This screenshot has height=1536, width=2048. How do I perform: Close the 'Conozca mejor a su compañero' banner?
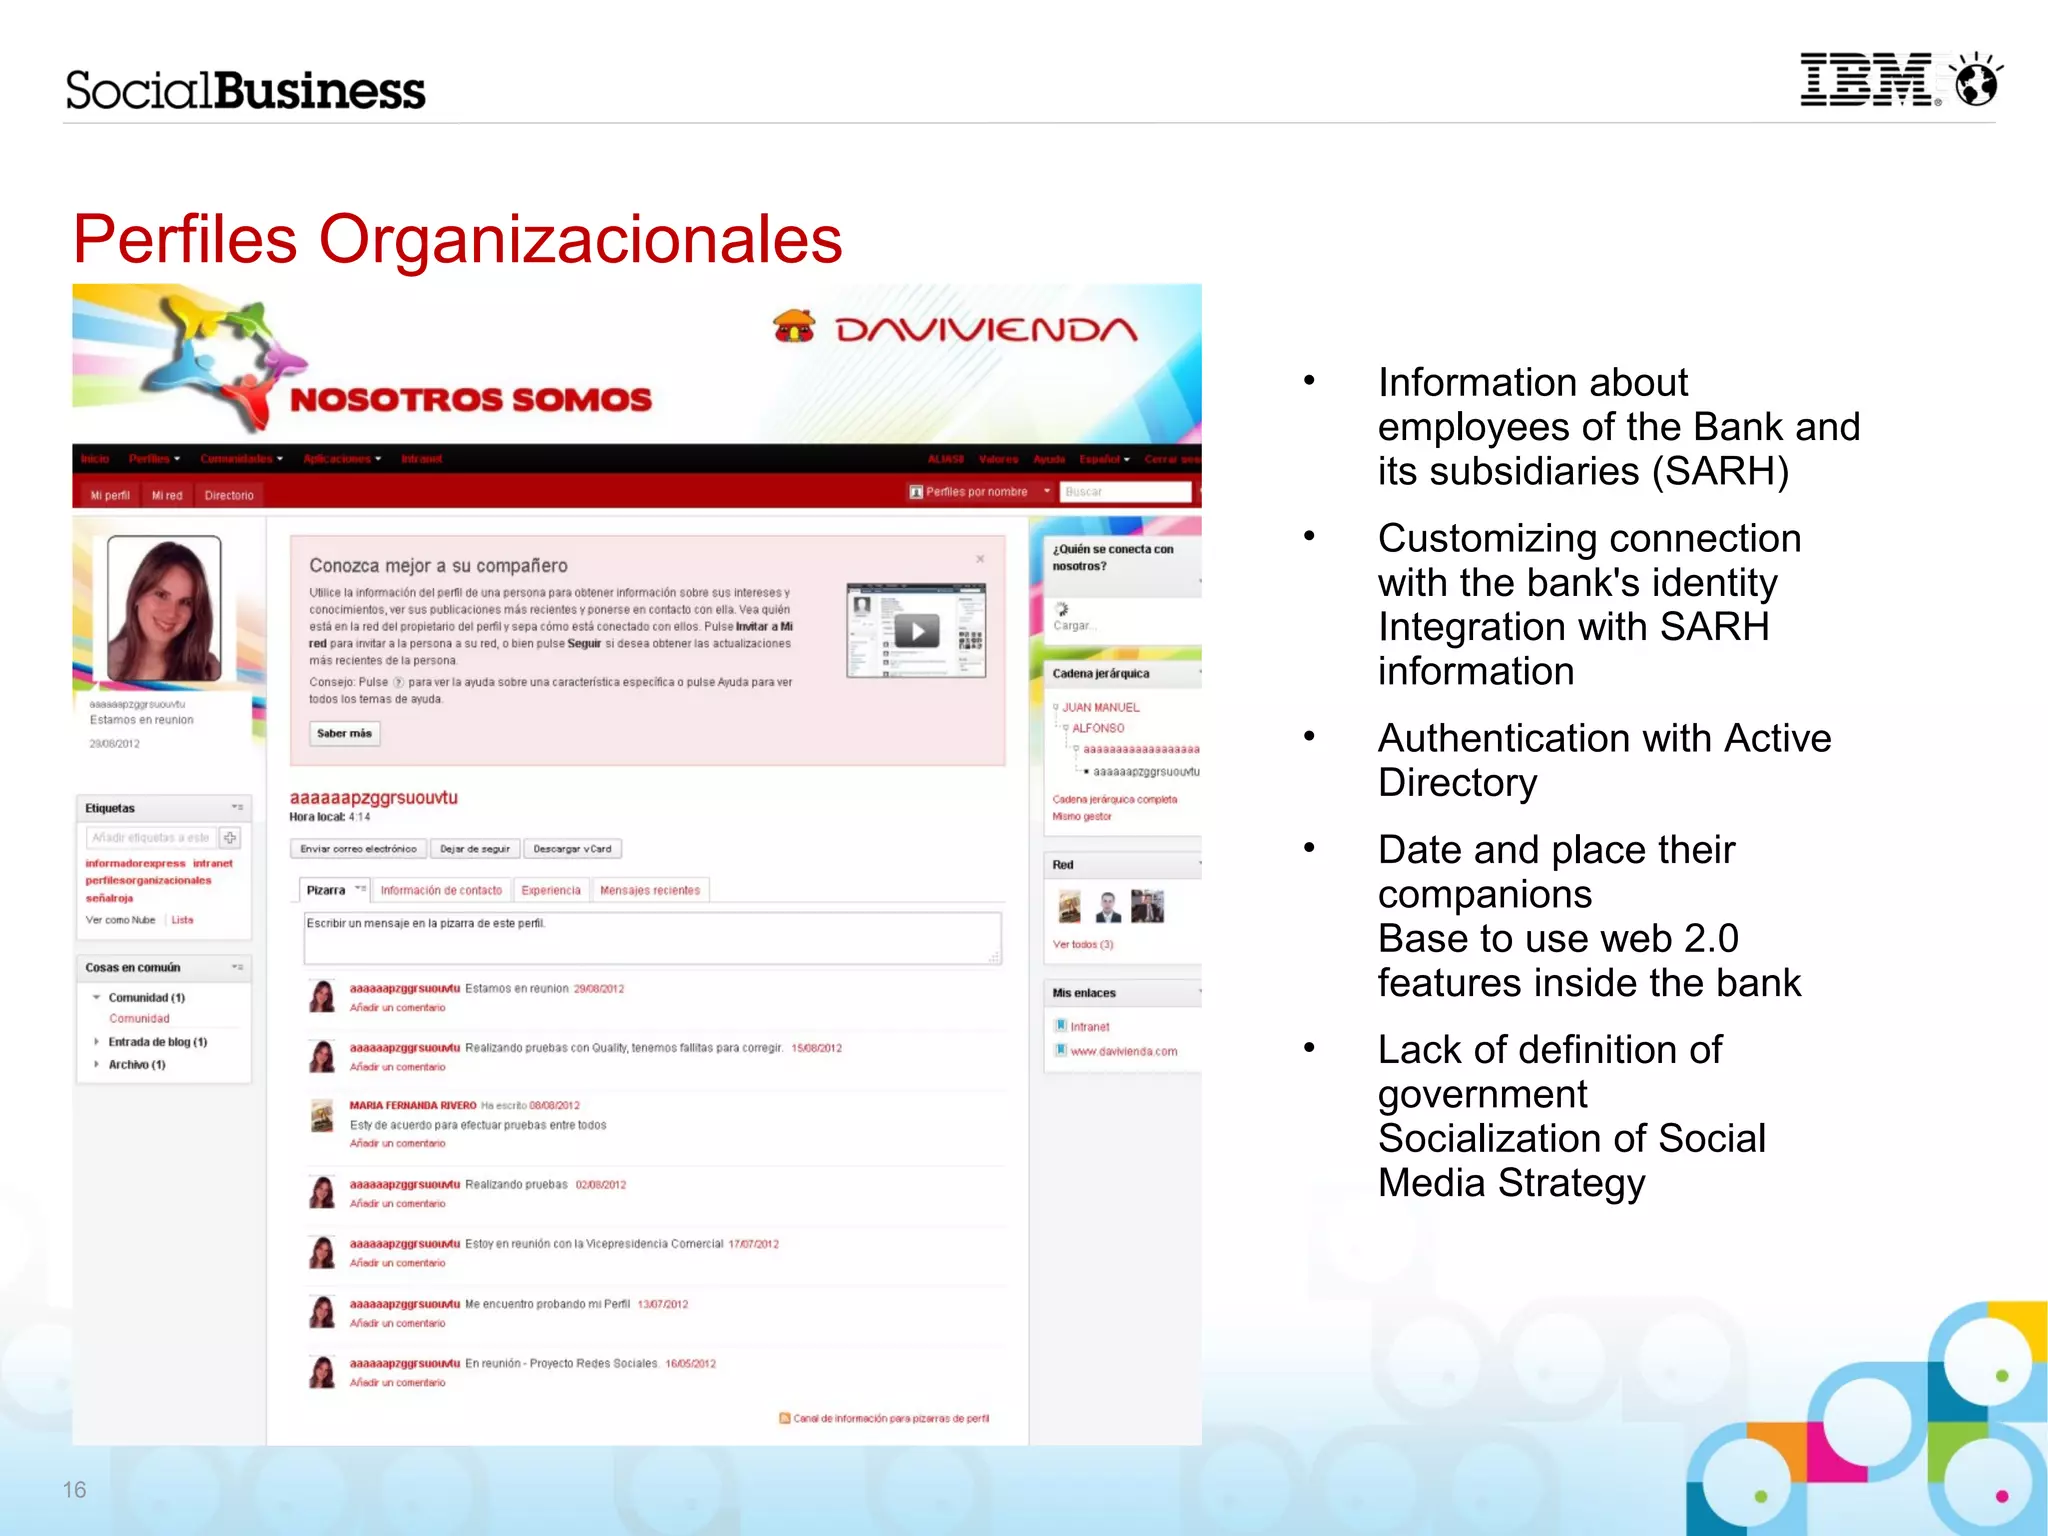(980, 559)
